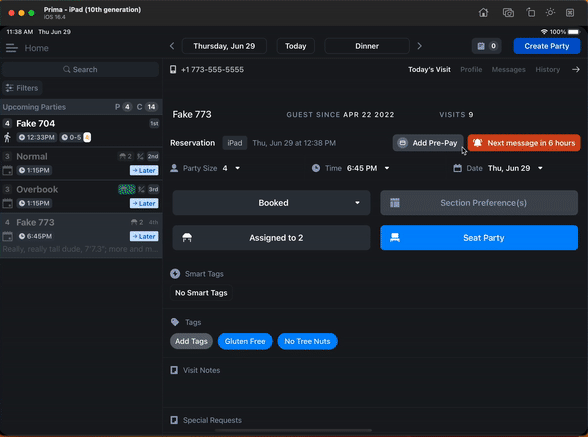This screenshot has height=437, width=588.
Task: Open the Filters option
Action: pyautogui.click(x=22, y=88)
